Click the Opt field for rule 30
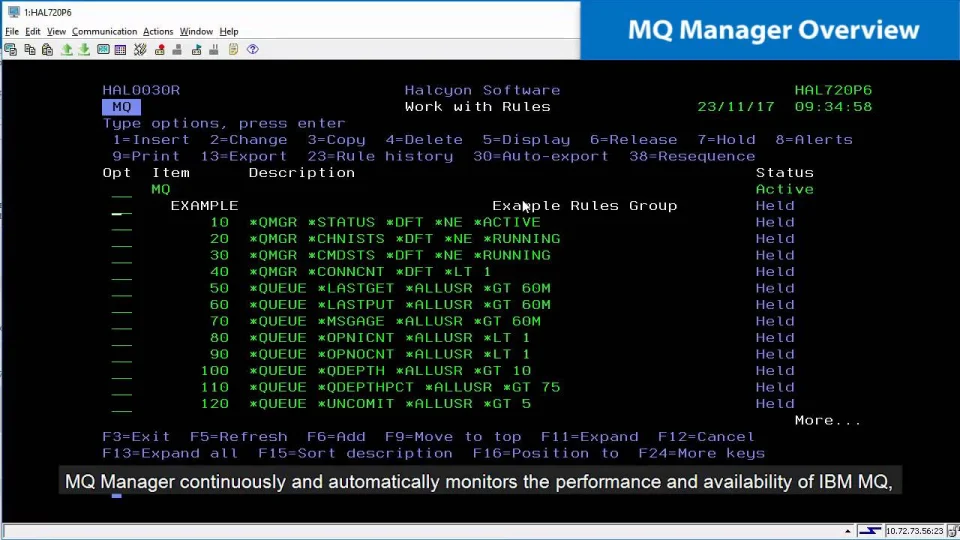Screen dimensions: 960x540 click(122, 257)
